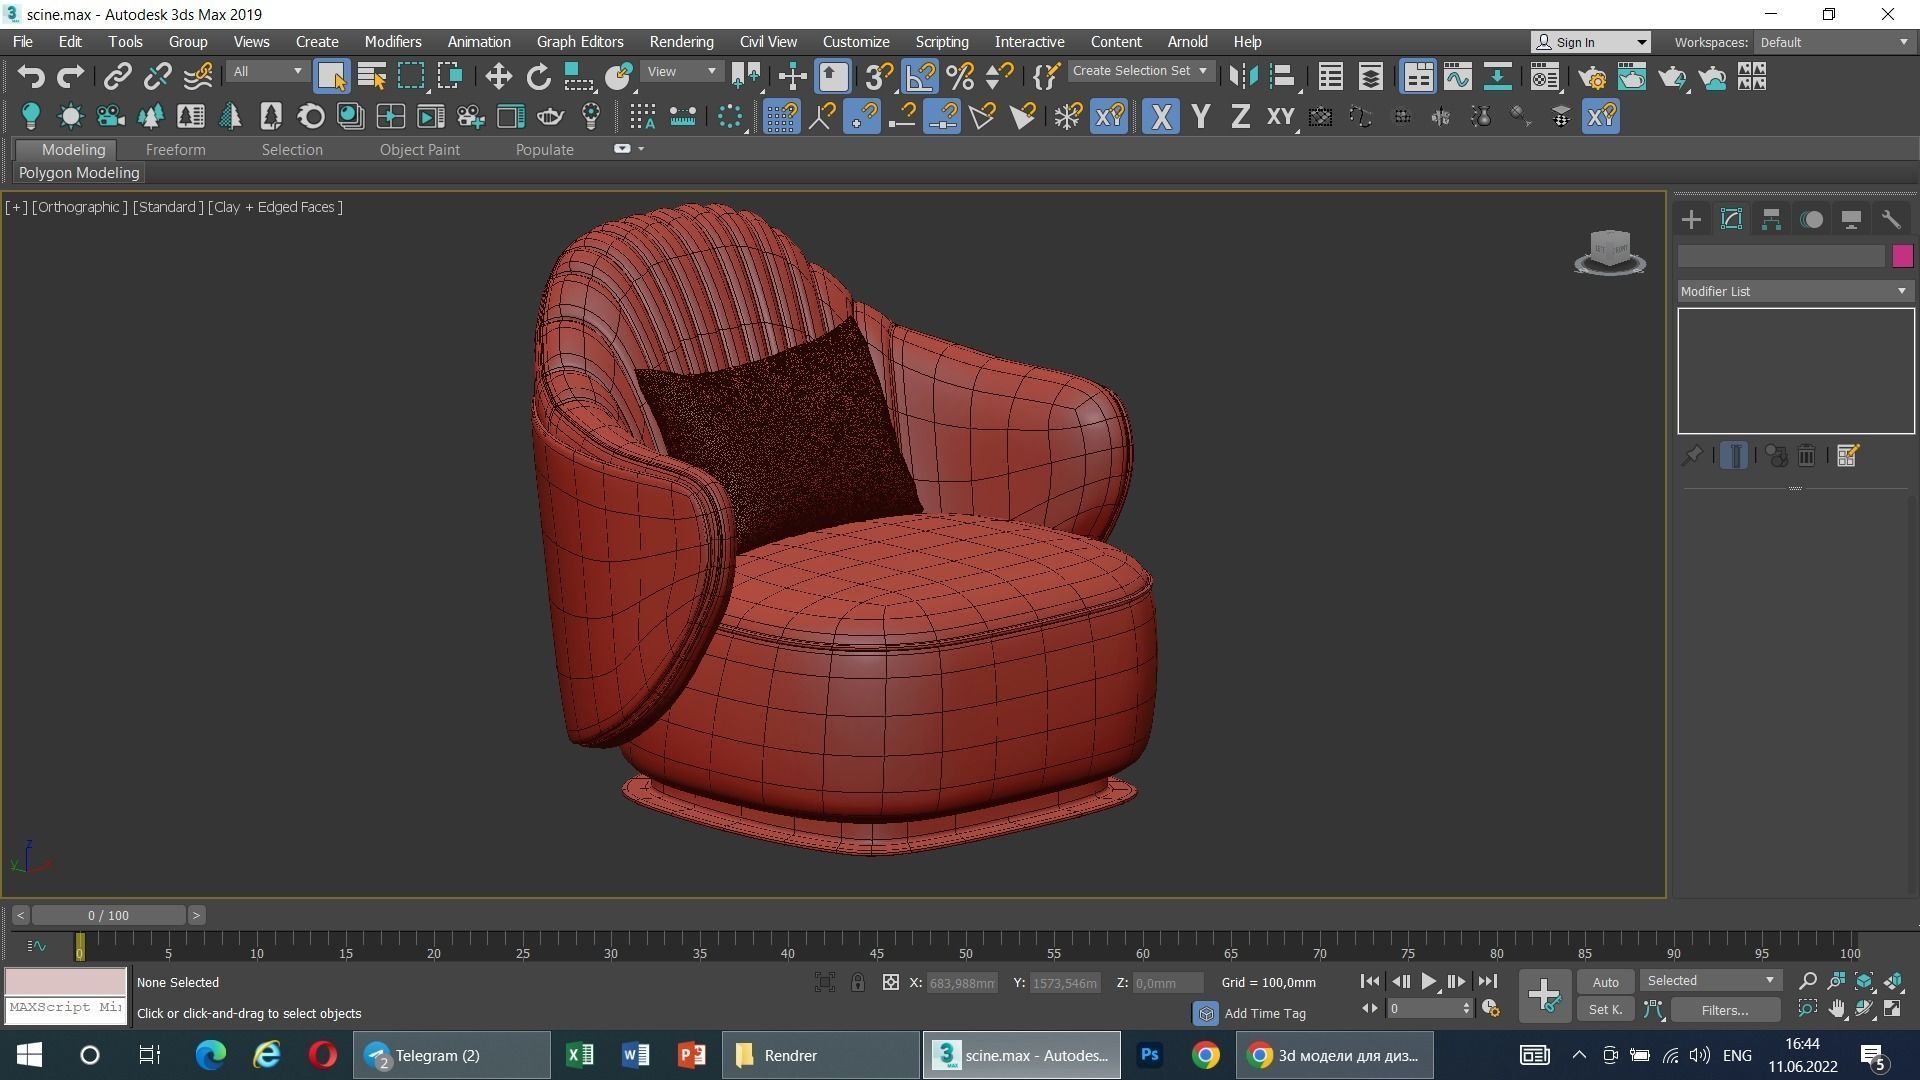Open the Sign In dropdown
Screen dimensions: 1920x1080
pos(1590,42)
